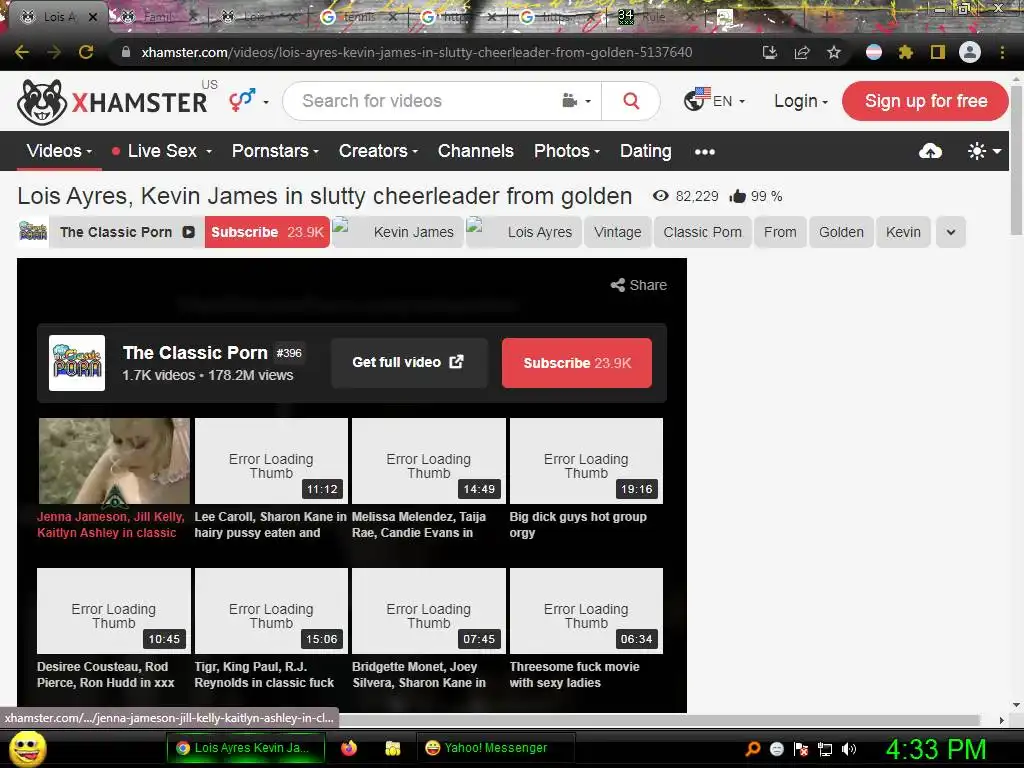
Task: Click the speaker volume tray icon
Action: 849,749
